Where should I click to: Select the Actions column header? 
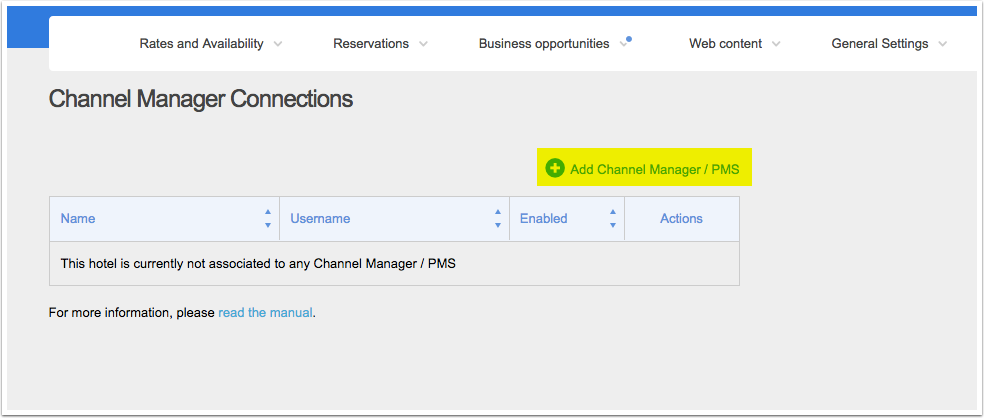(682, 218)
